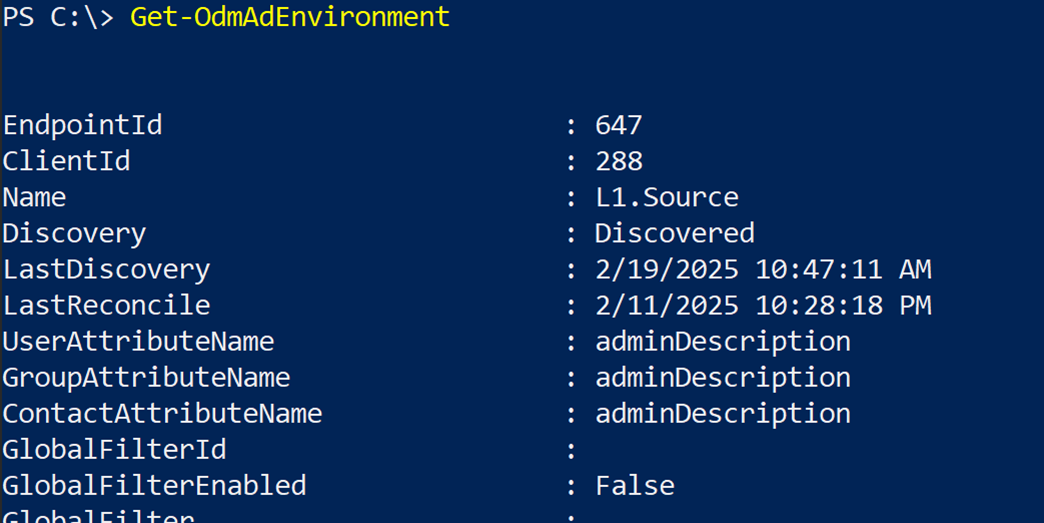Select adminDescription value for ContactAttributeName

click(722, 413)
